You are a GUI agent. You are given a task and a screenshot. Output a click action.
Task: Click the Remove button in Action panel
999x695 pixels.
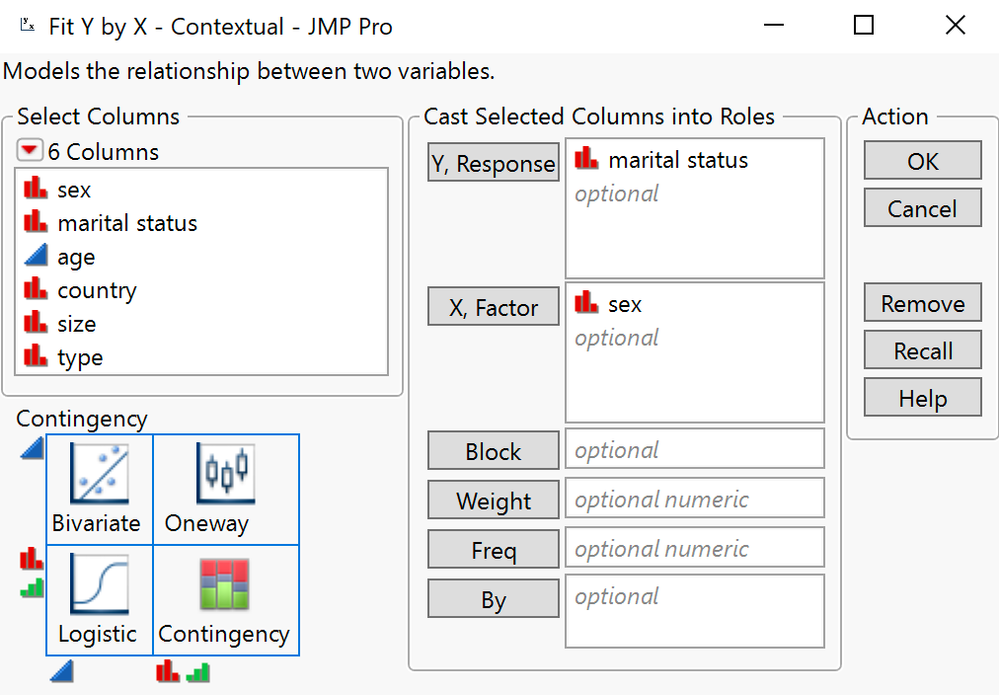921,302
